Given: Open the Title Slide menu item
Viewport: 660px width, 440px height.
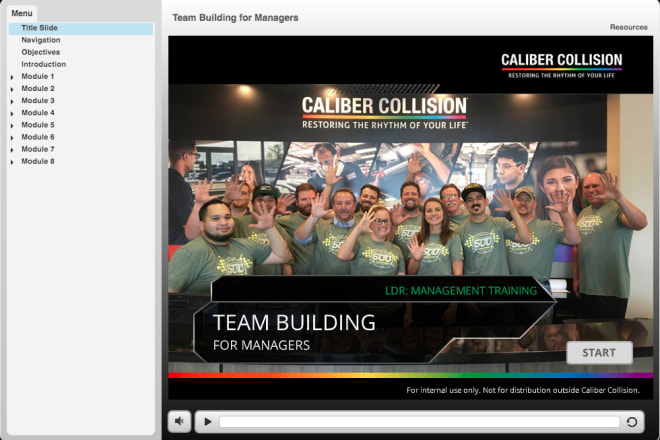Looking at the screenshot, I should coord(81,28).
